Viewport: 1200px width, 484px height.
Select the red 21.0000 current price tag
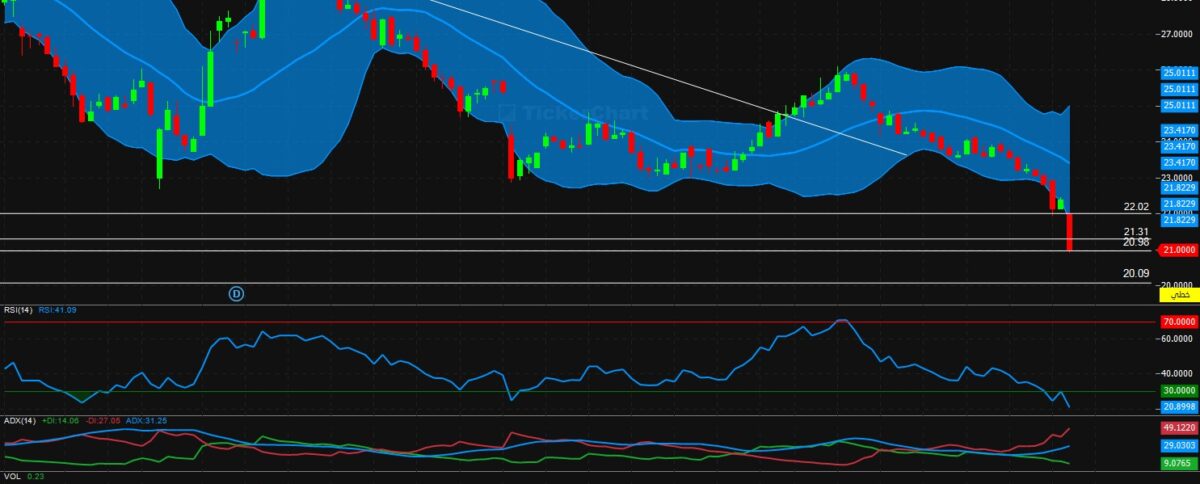click(x=1178, y=250)
